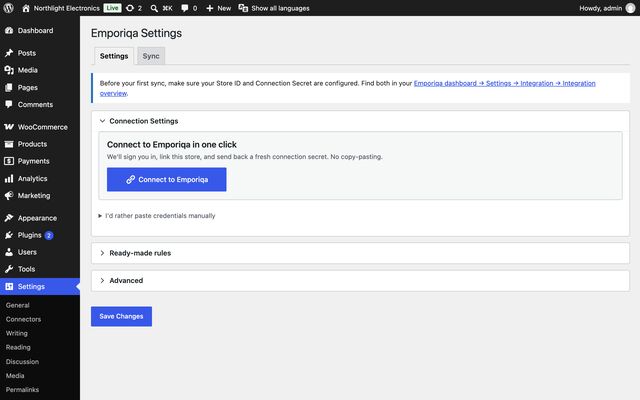Click the WooCommerce logo icon
Screen dimensions: 640x400
pos(9,127)
